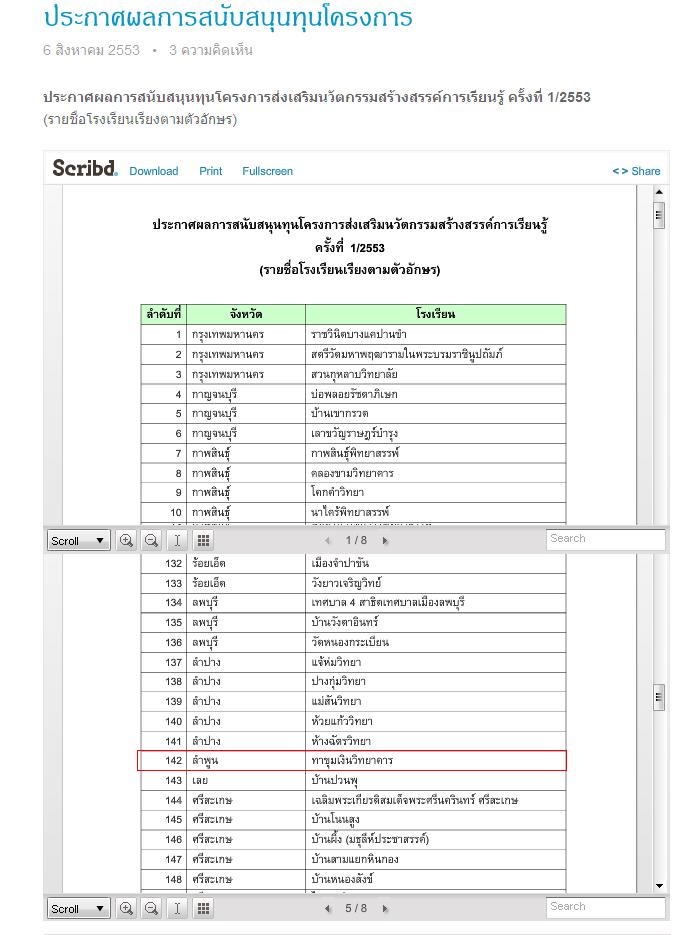This screenshot has height=935, width=674.
Task: Click the Share link with angle brackets
Action: pos(636,171)
